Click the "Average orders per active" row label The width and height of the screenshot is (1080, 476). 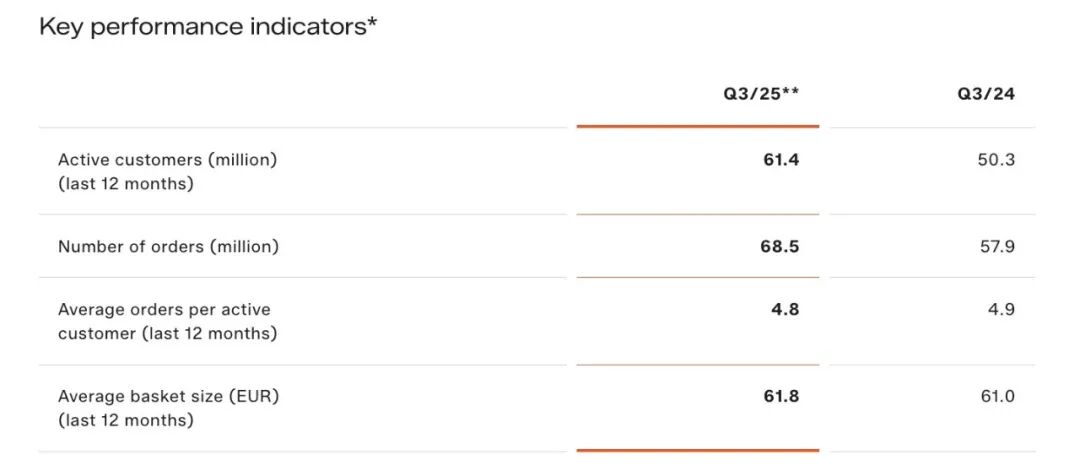click(x=164, y=309)
